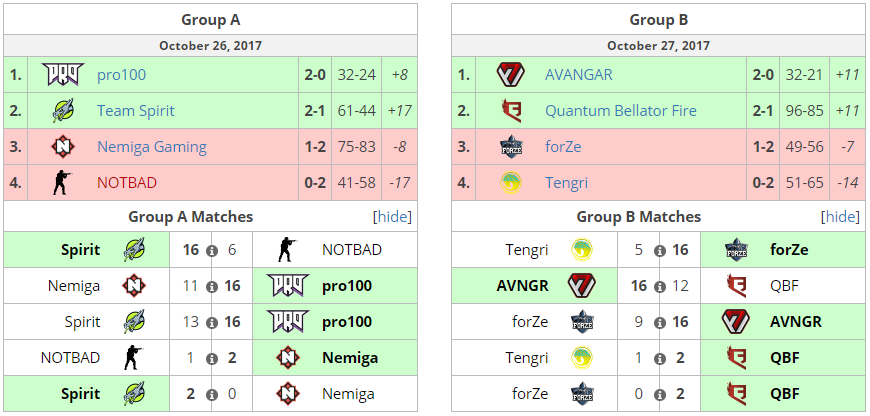Click the pro100 logo in Group A standings
Screen dimensions: 870x416
click(x=63, y=75)
